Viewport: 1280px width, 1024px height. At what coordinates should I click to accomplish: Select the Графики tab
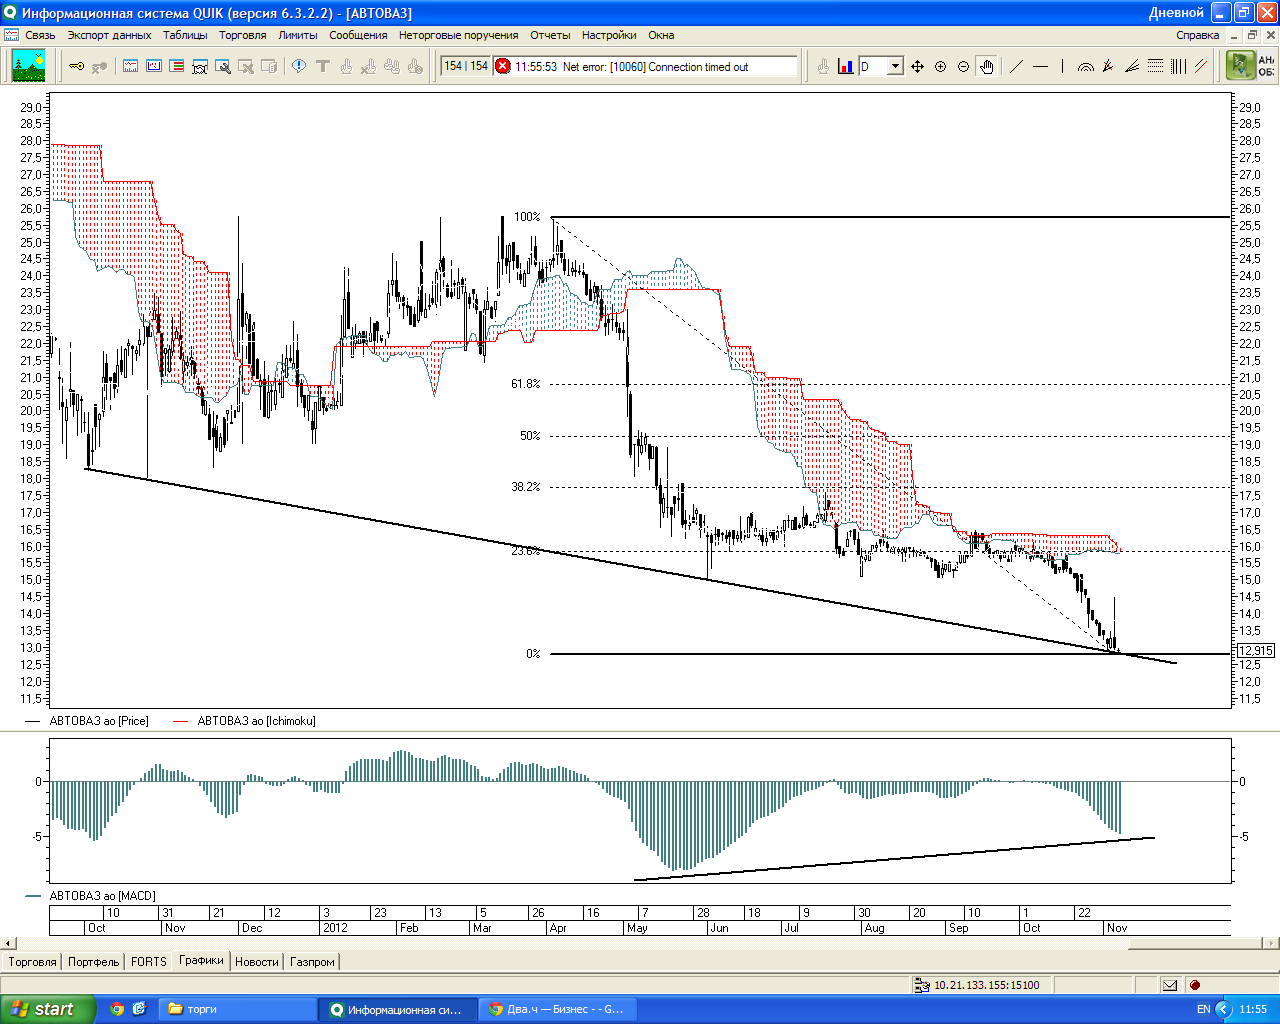(x=201, y=961)
